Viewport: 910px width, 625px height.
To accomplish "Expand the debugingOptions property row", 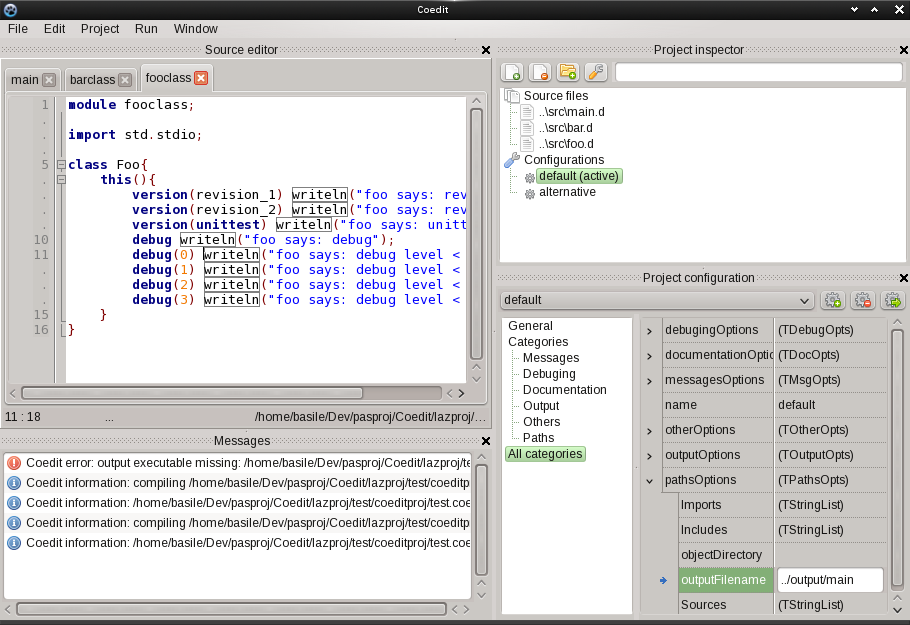I will pos(650,330).
